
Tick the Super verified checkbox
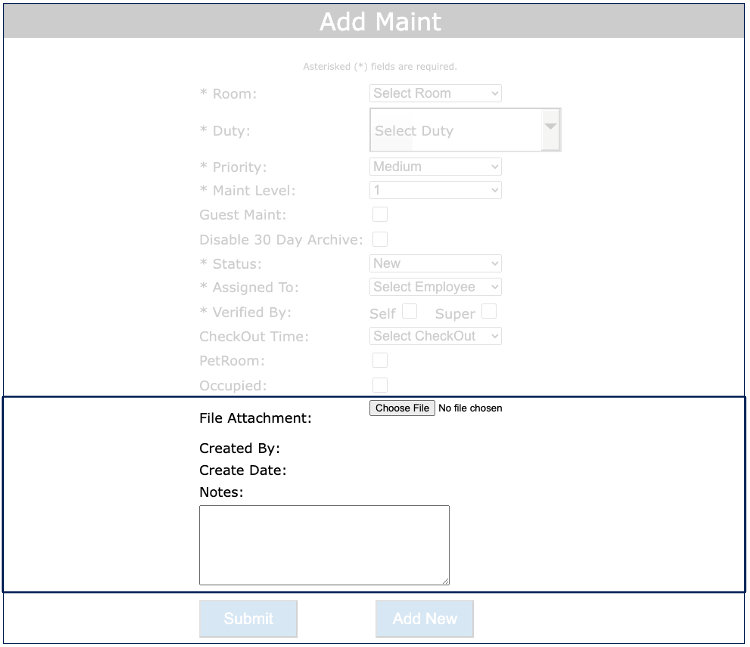488,312
